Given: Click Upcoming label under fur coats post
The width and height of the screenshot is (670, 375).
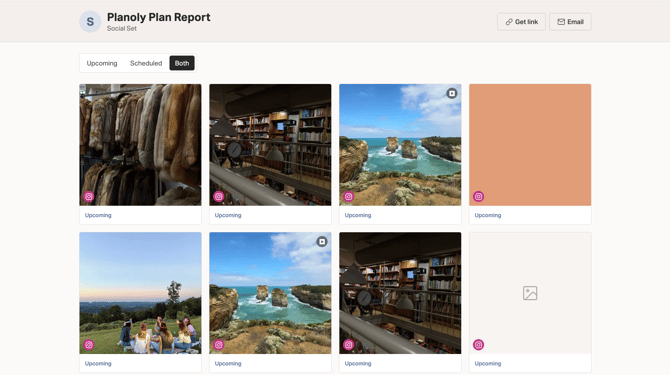Looking at the screenshot, I should click(98, 215).
